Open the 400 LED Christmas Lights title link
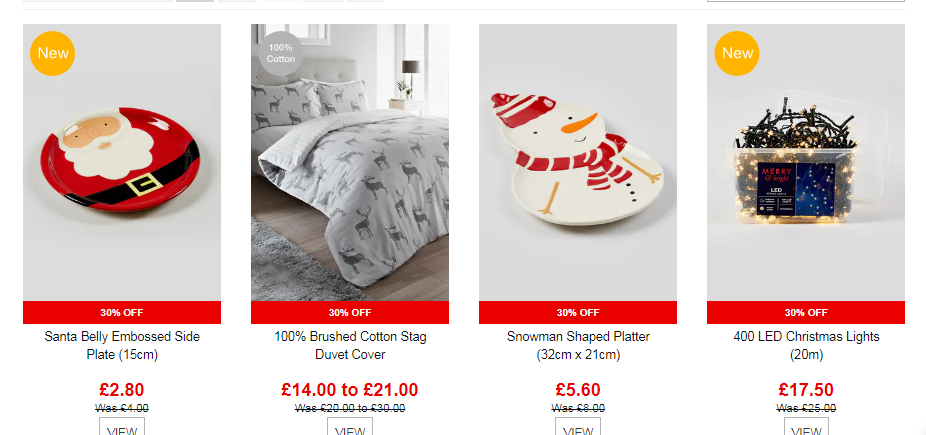This screenshot has width=926, height=435. coord(806,345)
